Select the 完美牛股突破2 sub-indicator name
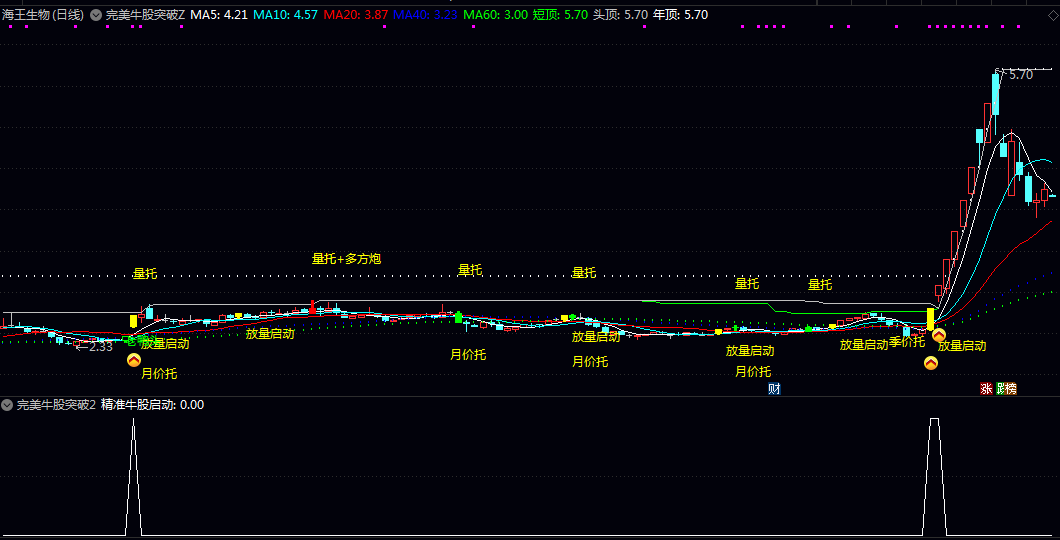1060x540 pixels. pyautogui.click(x=56, y=405)
